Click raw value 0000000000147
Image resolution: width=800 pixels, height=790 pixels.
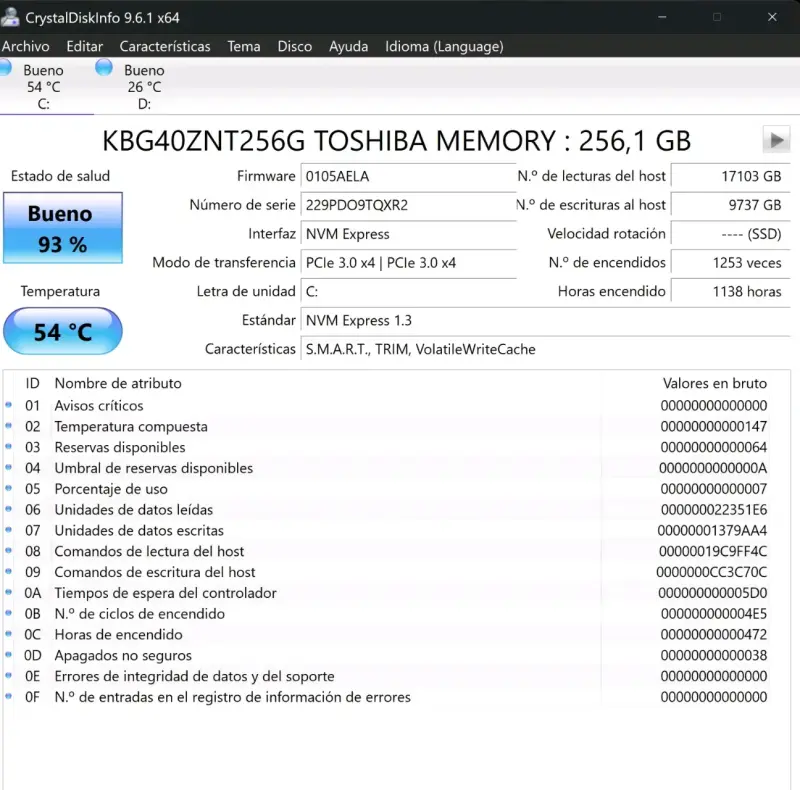click(x=713, y=426)
